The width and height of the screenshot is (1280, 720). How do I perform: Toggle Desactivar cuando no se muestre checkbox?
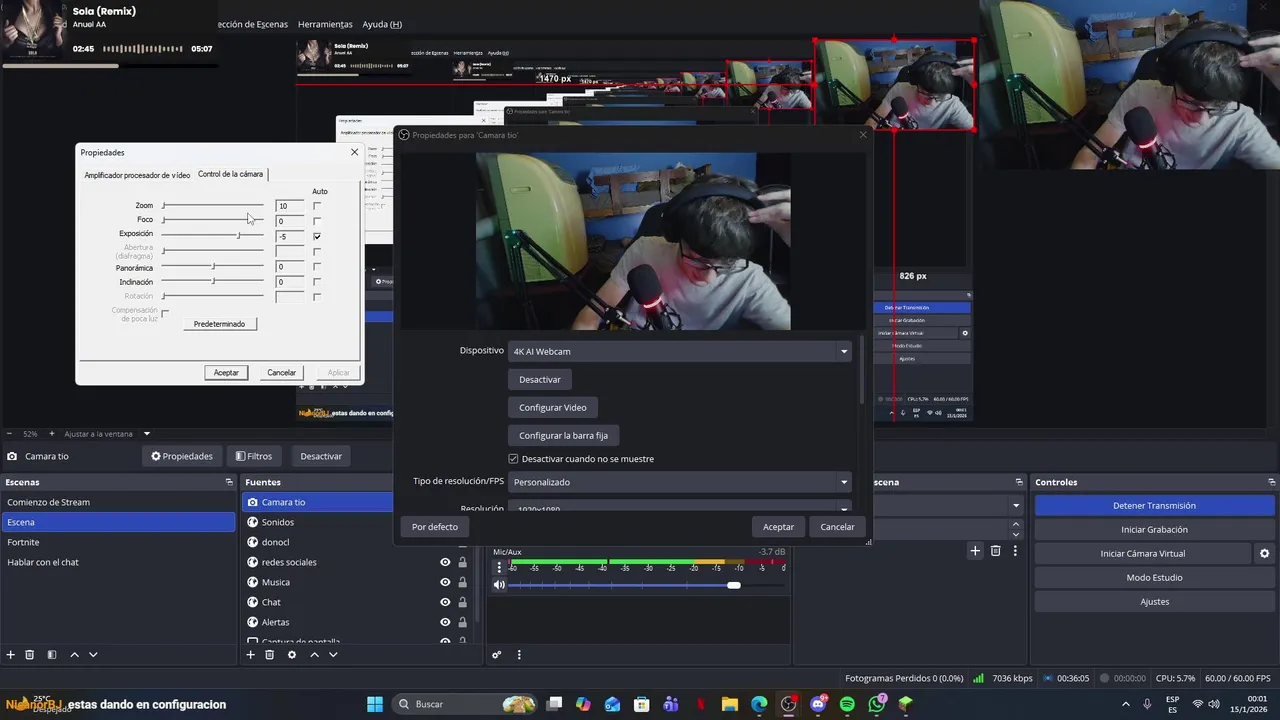[513, 459]
